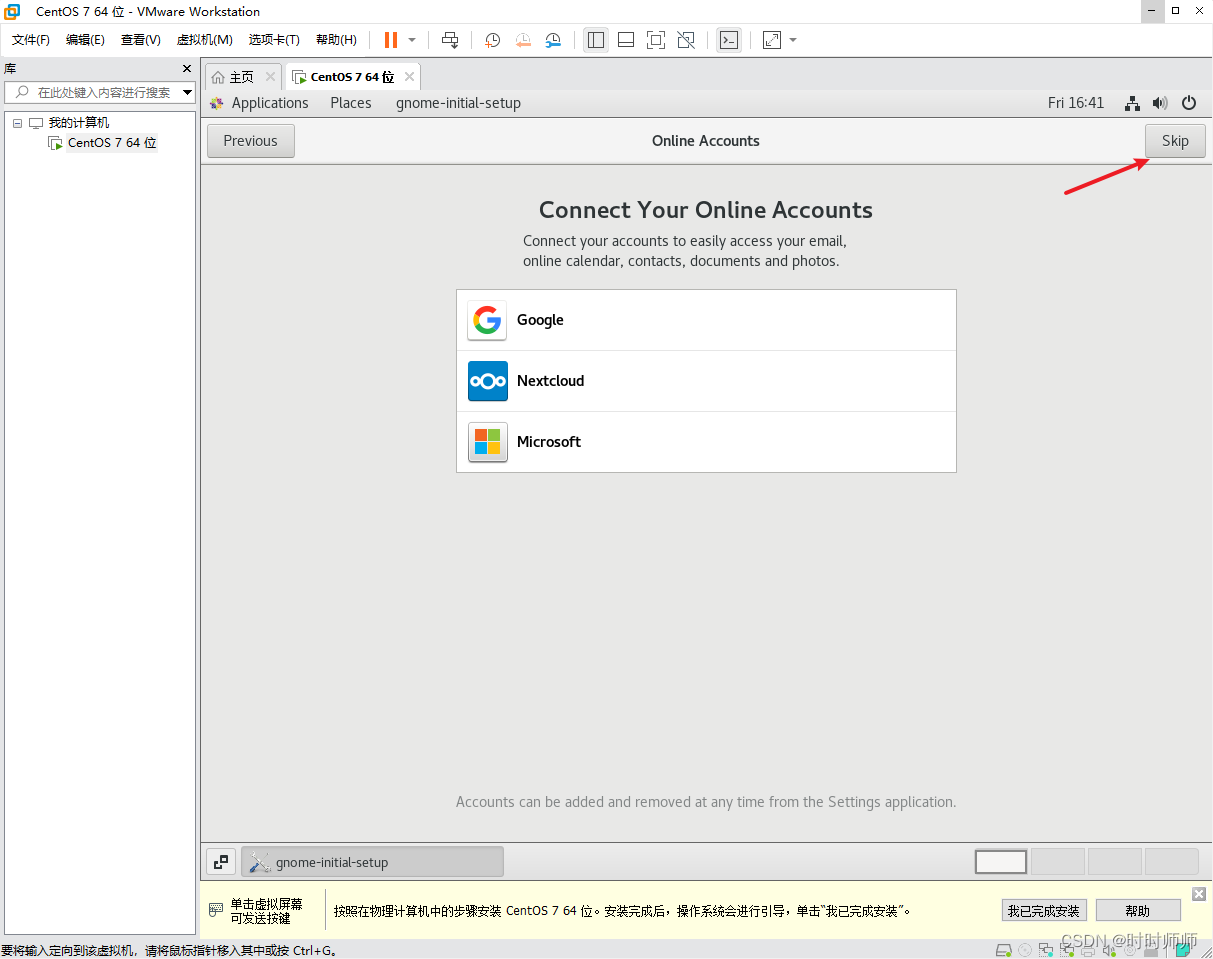
Task: Click the 帮助 button in hint bar
Action: [1138, 911]
